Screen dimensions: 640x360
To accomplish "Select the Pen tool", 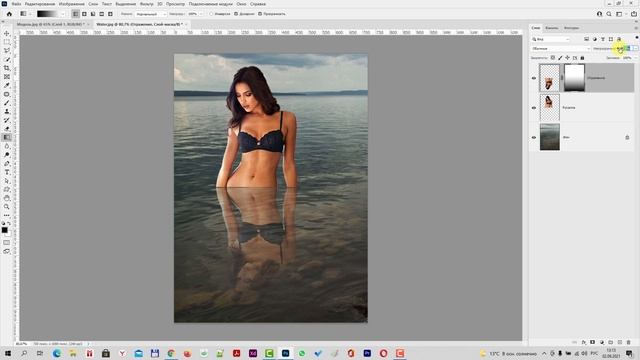I will tap(7, 164).
